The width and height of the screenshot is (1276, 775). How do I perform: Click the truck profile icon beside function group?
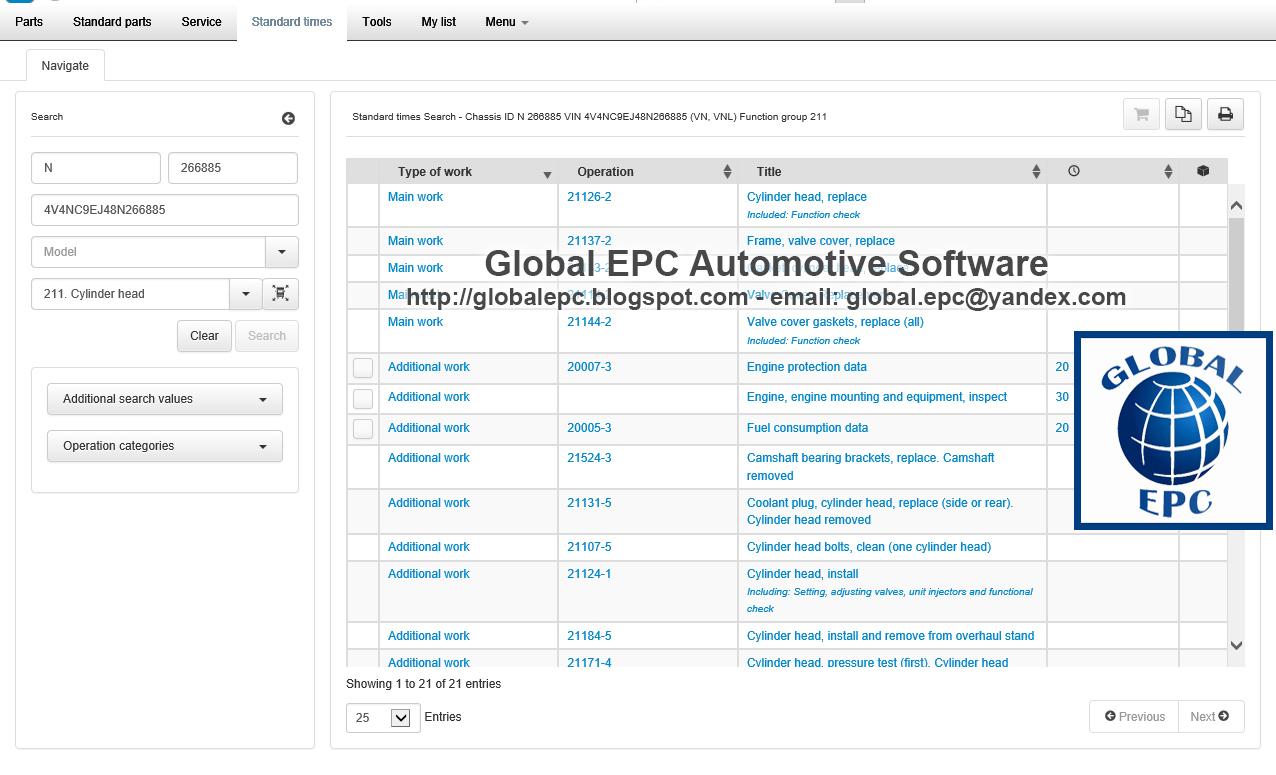tap(281, 293)
